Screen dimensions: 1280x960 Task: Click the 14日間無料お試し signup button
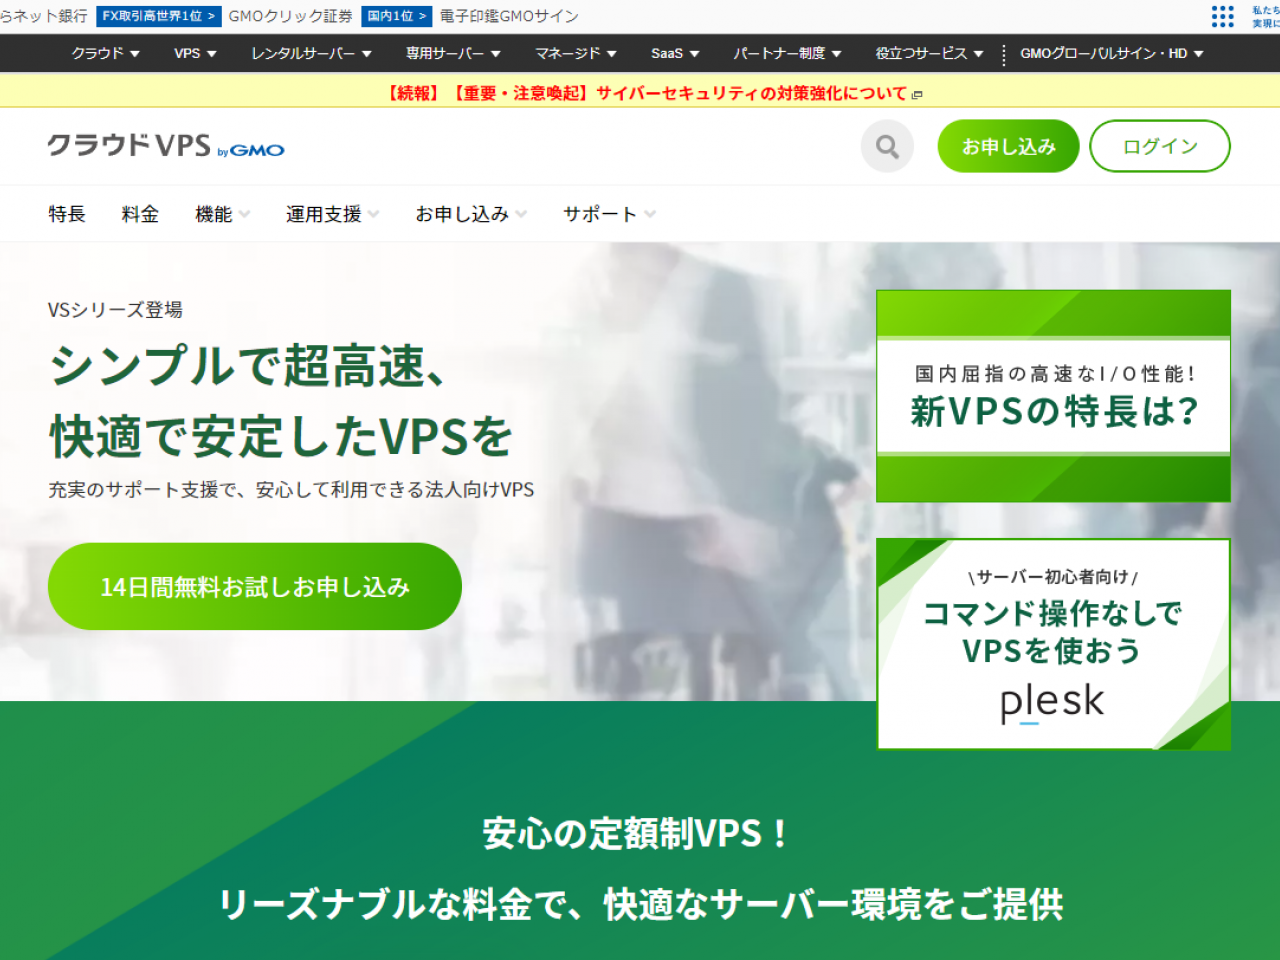[x=254, y=587]
